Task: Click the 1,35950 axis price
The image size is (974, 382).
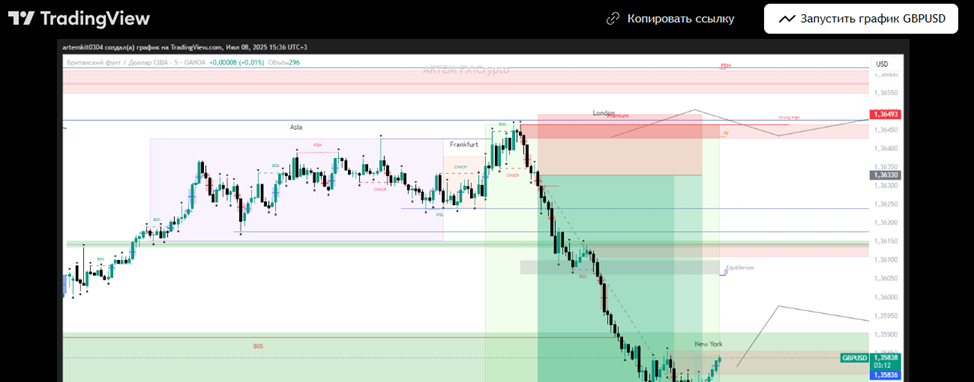Action: pos(886,316)
